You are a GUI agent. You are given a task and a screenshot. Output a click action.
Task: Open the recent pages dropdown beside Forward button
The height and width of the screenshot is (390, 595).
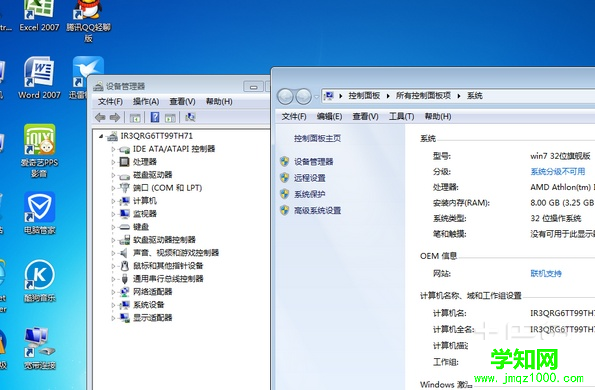[x=316, y=97]
